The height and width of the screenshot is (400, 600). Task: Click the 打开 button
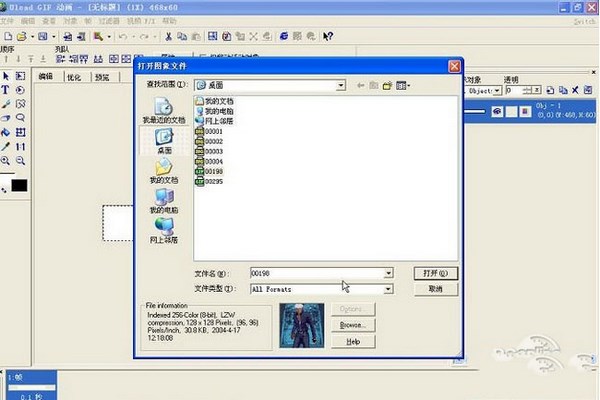(x=435, y=272)
